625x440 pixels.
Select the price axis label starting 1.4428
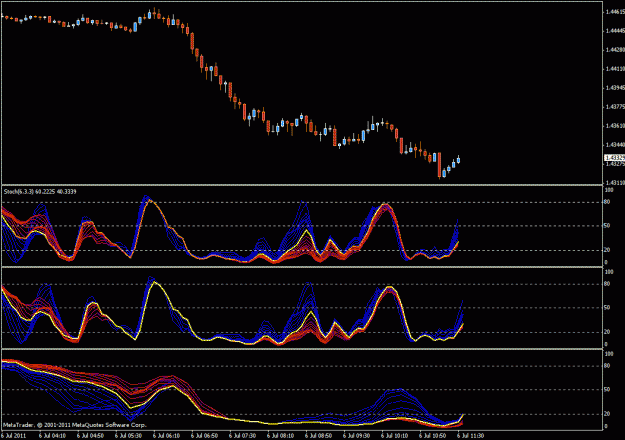pyautogui.click(x=615, y=50)
